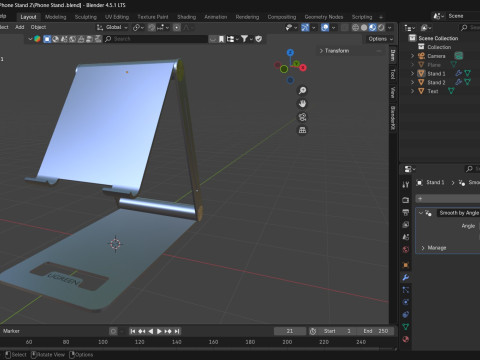
Task: Click the Camera data icon in outliner
Action: (x=459, y=56)
